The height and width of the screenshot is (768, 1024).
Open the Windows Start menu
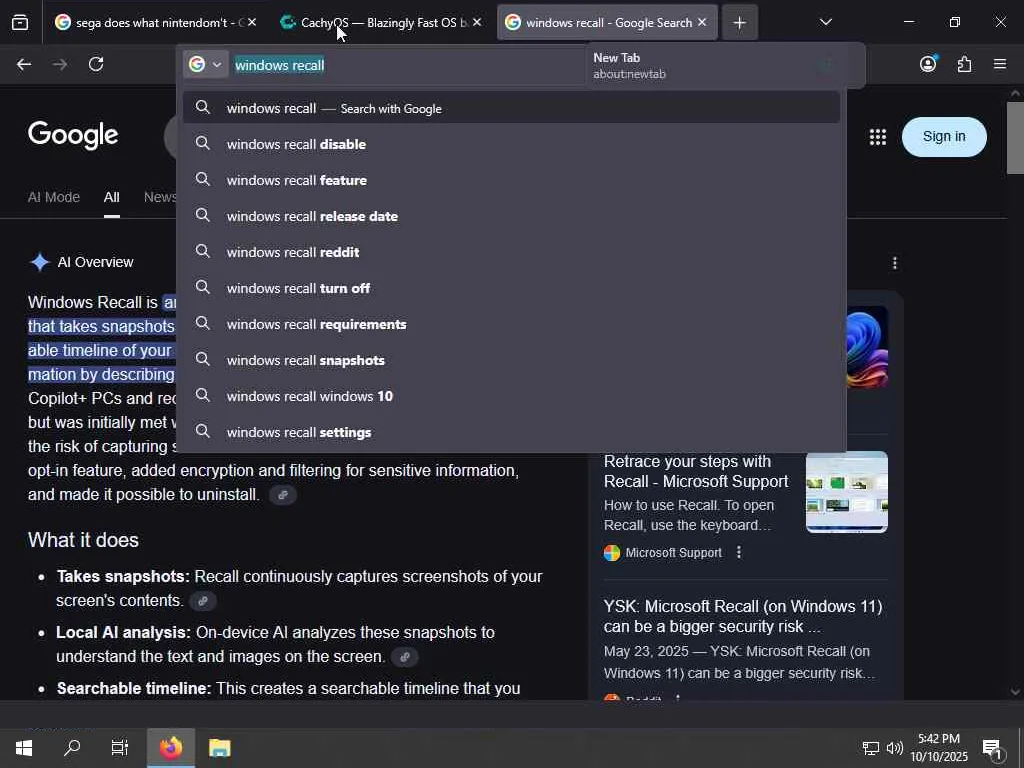(24, 748)
